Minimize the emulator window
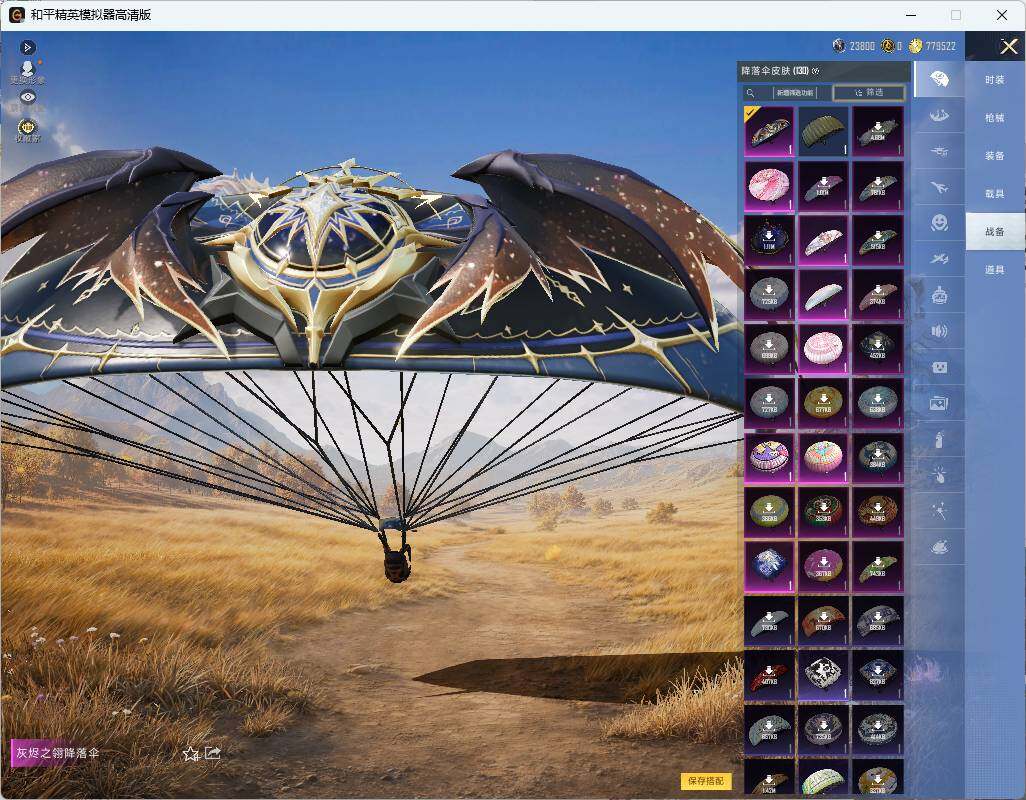Image resolution: width=1026 pixels, height=800 pixels. point(911,15)
